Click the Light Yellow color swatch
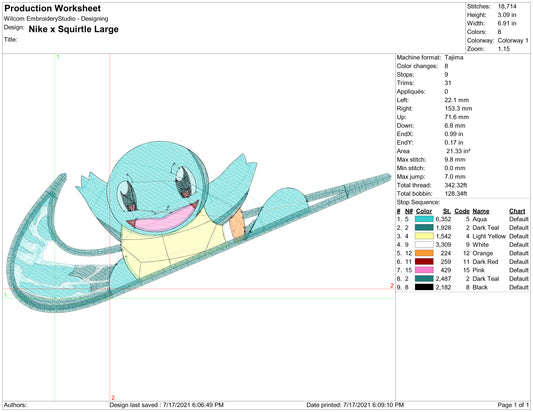This screenshot has width=533, height=412. (x=424, y=236)
